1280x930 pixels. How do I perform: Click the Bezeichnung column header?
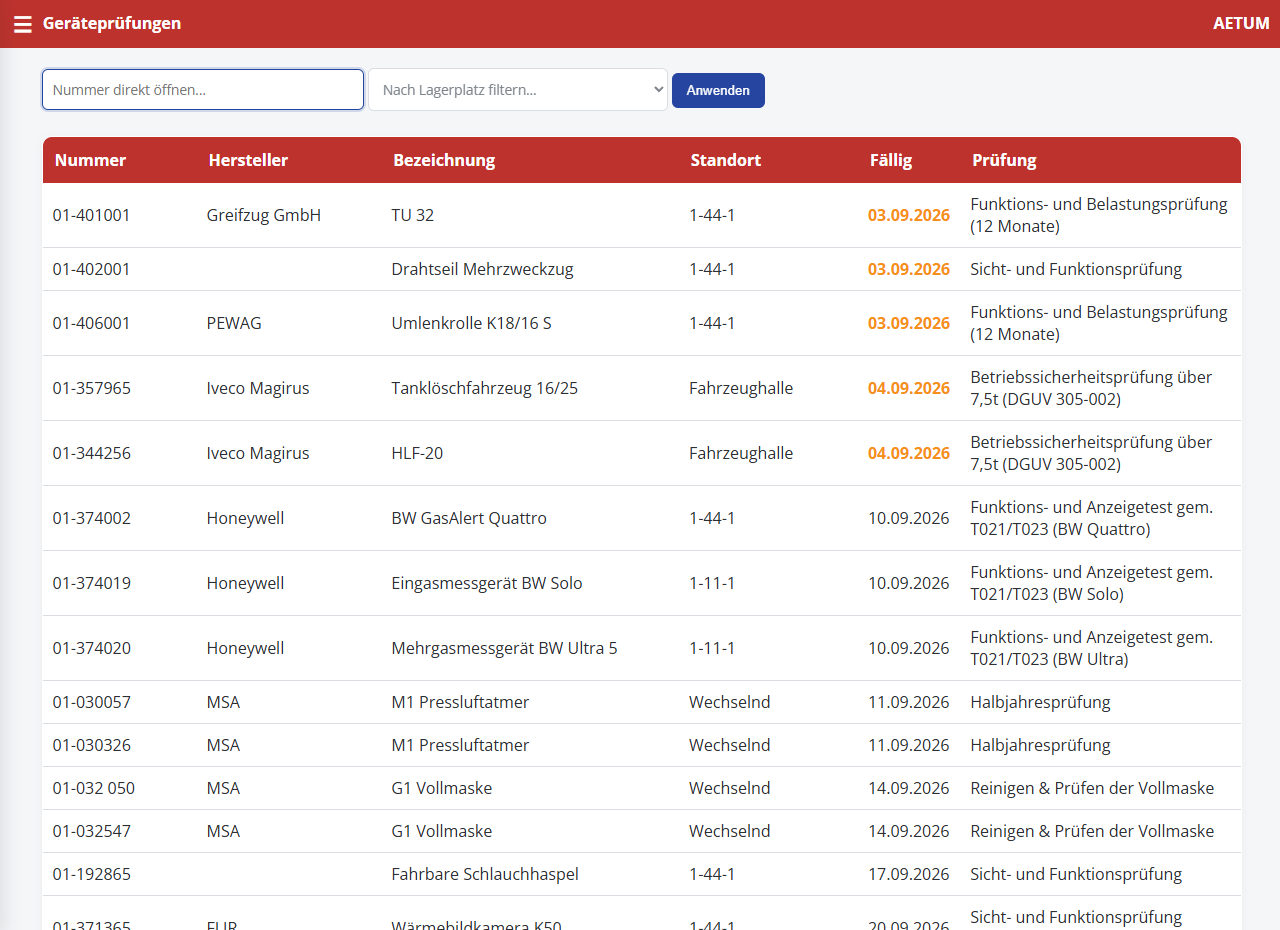point(444,160)
